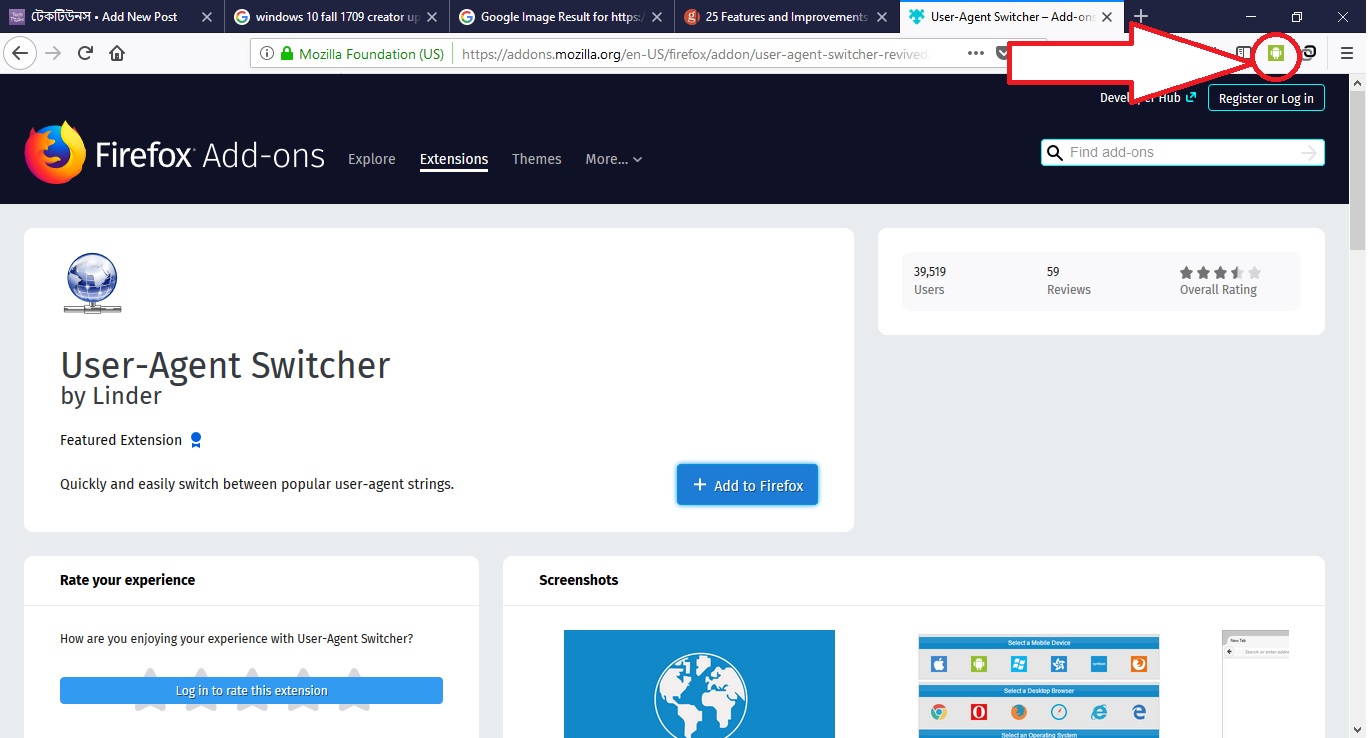
Task: Switch to 25 Features and Improvements tab
Action: (x=786, y=17)
